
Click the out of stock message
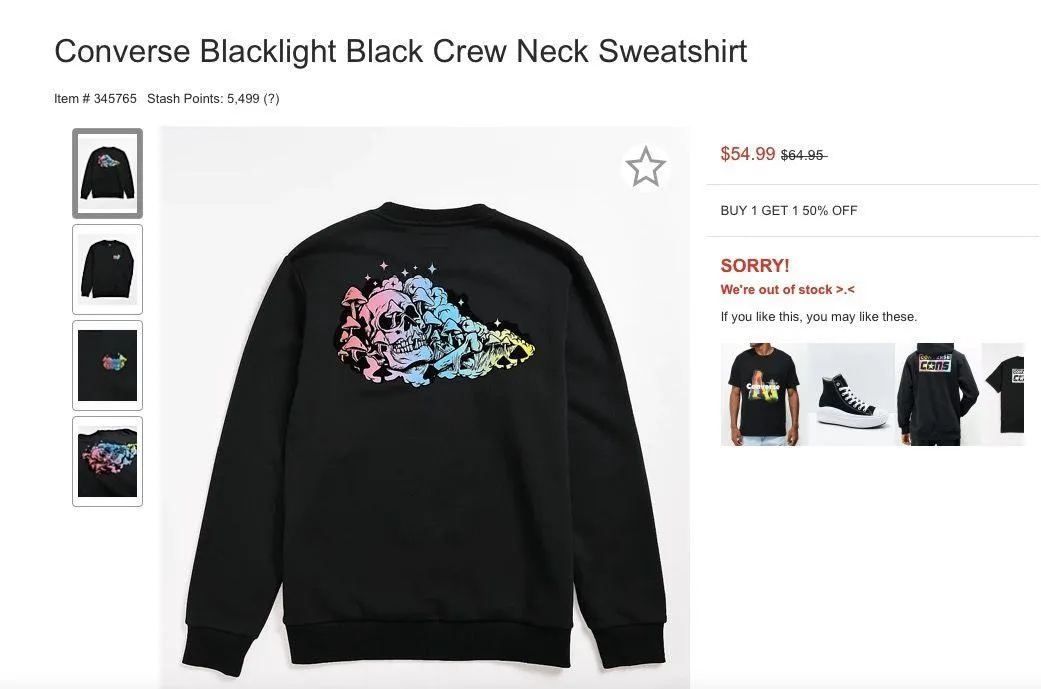click(788, 289)
